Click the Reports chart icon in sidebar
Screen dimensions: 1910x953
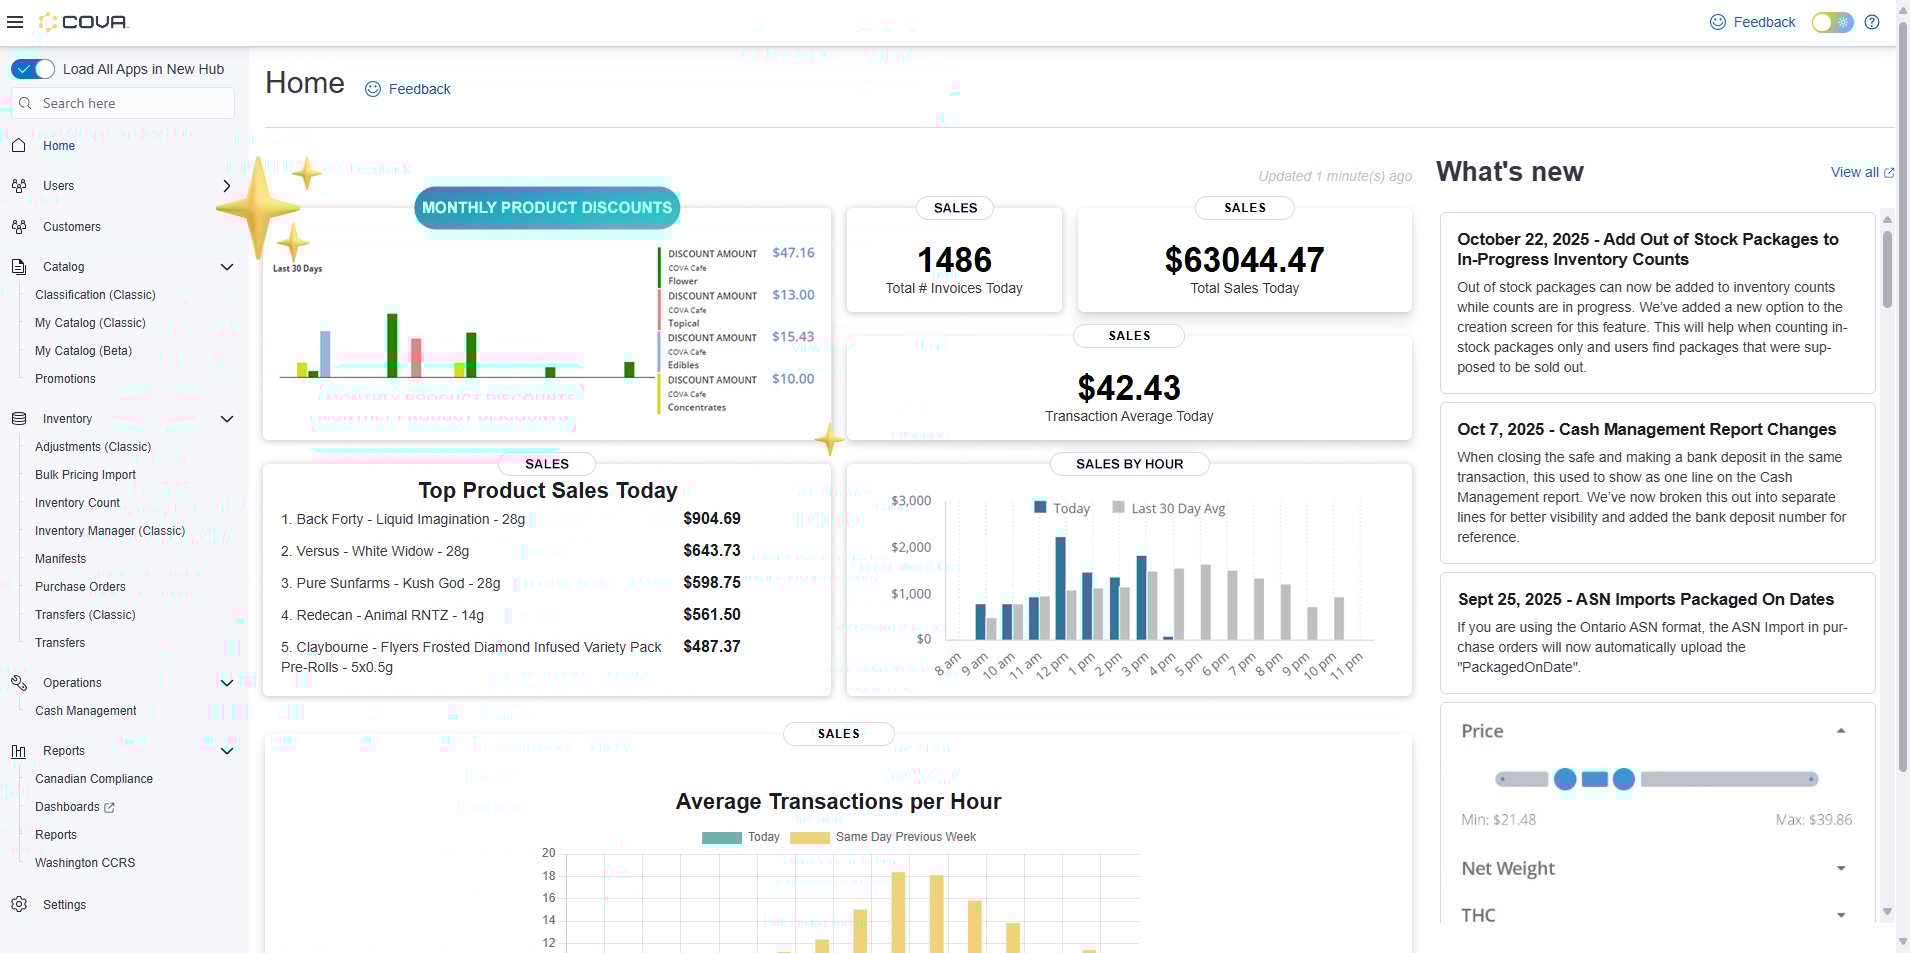[19, 751]
